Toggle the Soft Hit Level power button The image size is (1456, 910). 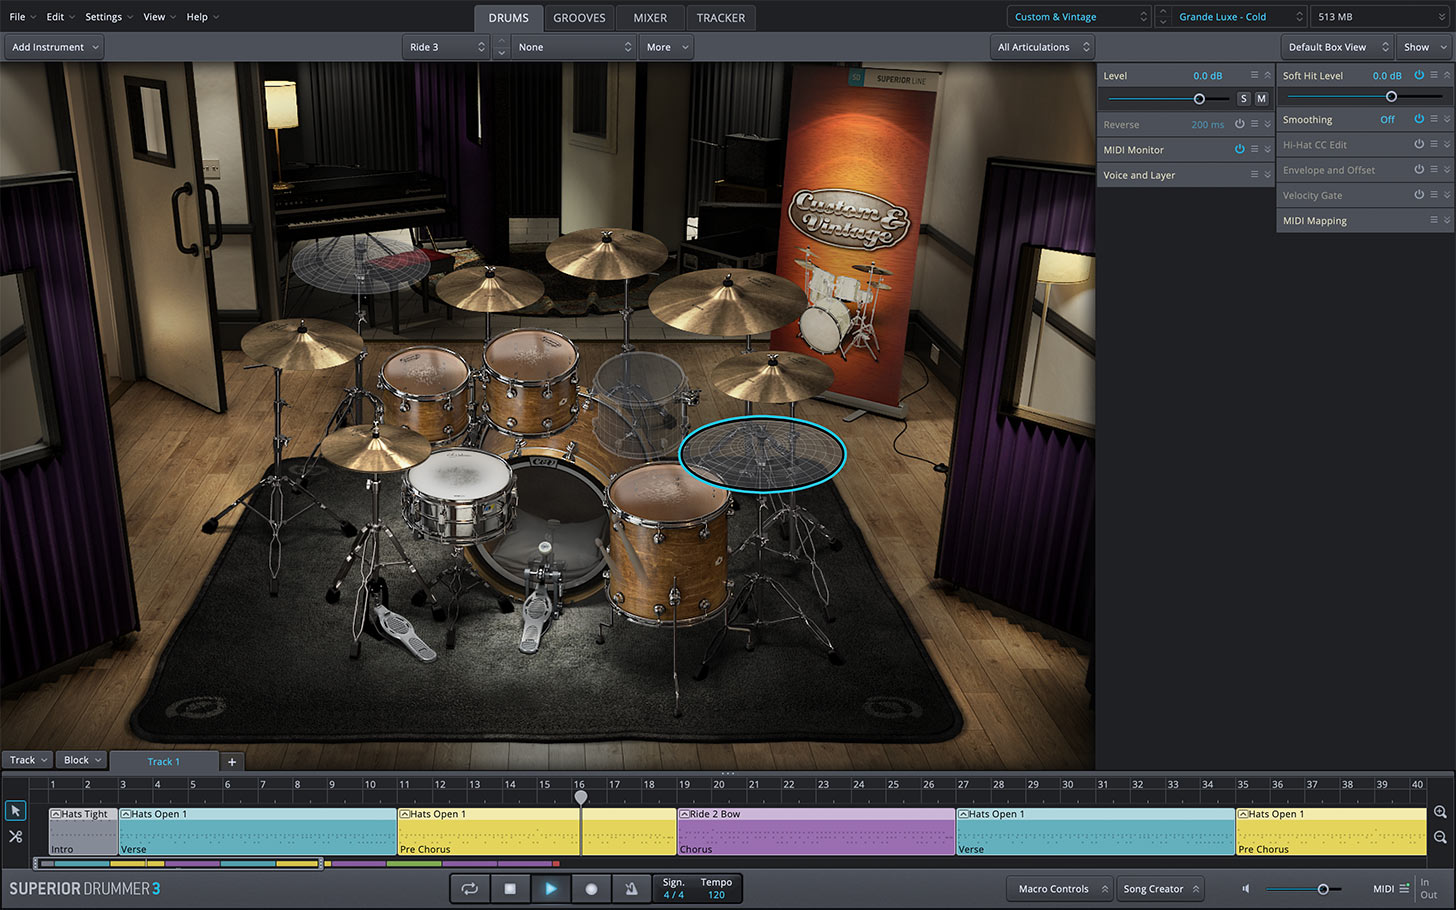1419,75
